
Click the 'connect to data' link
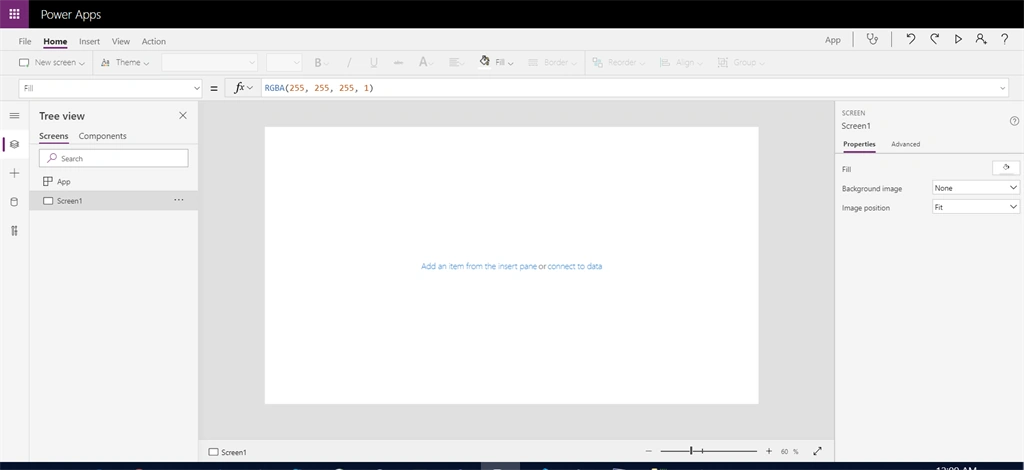[575, 266]
